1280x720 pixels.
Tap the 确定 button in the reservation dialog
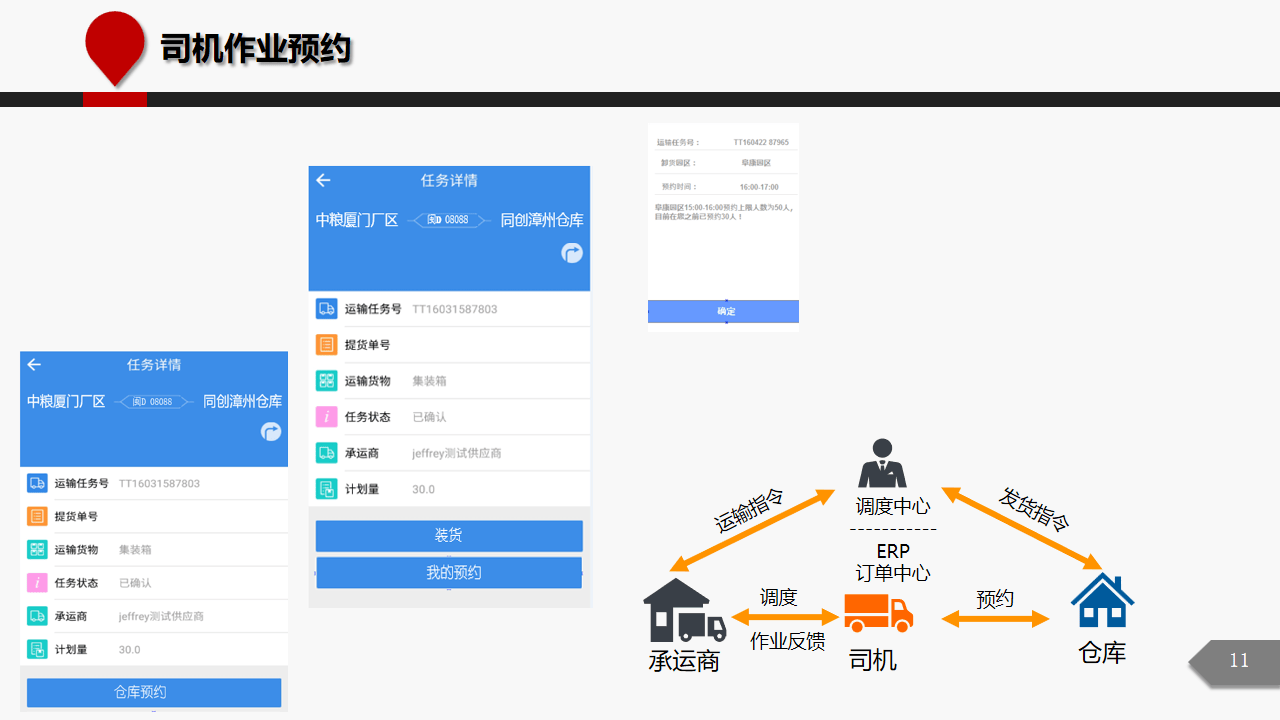pos(723,311)
